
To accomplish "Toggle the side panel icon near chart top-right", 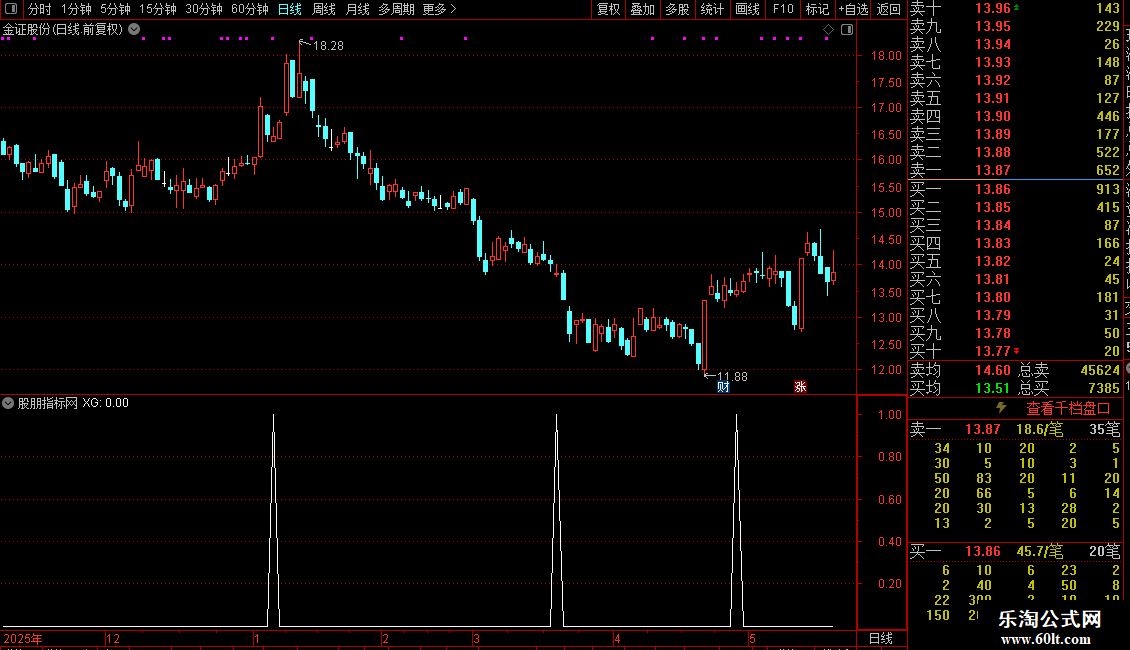I will click(848, 30).
